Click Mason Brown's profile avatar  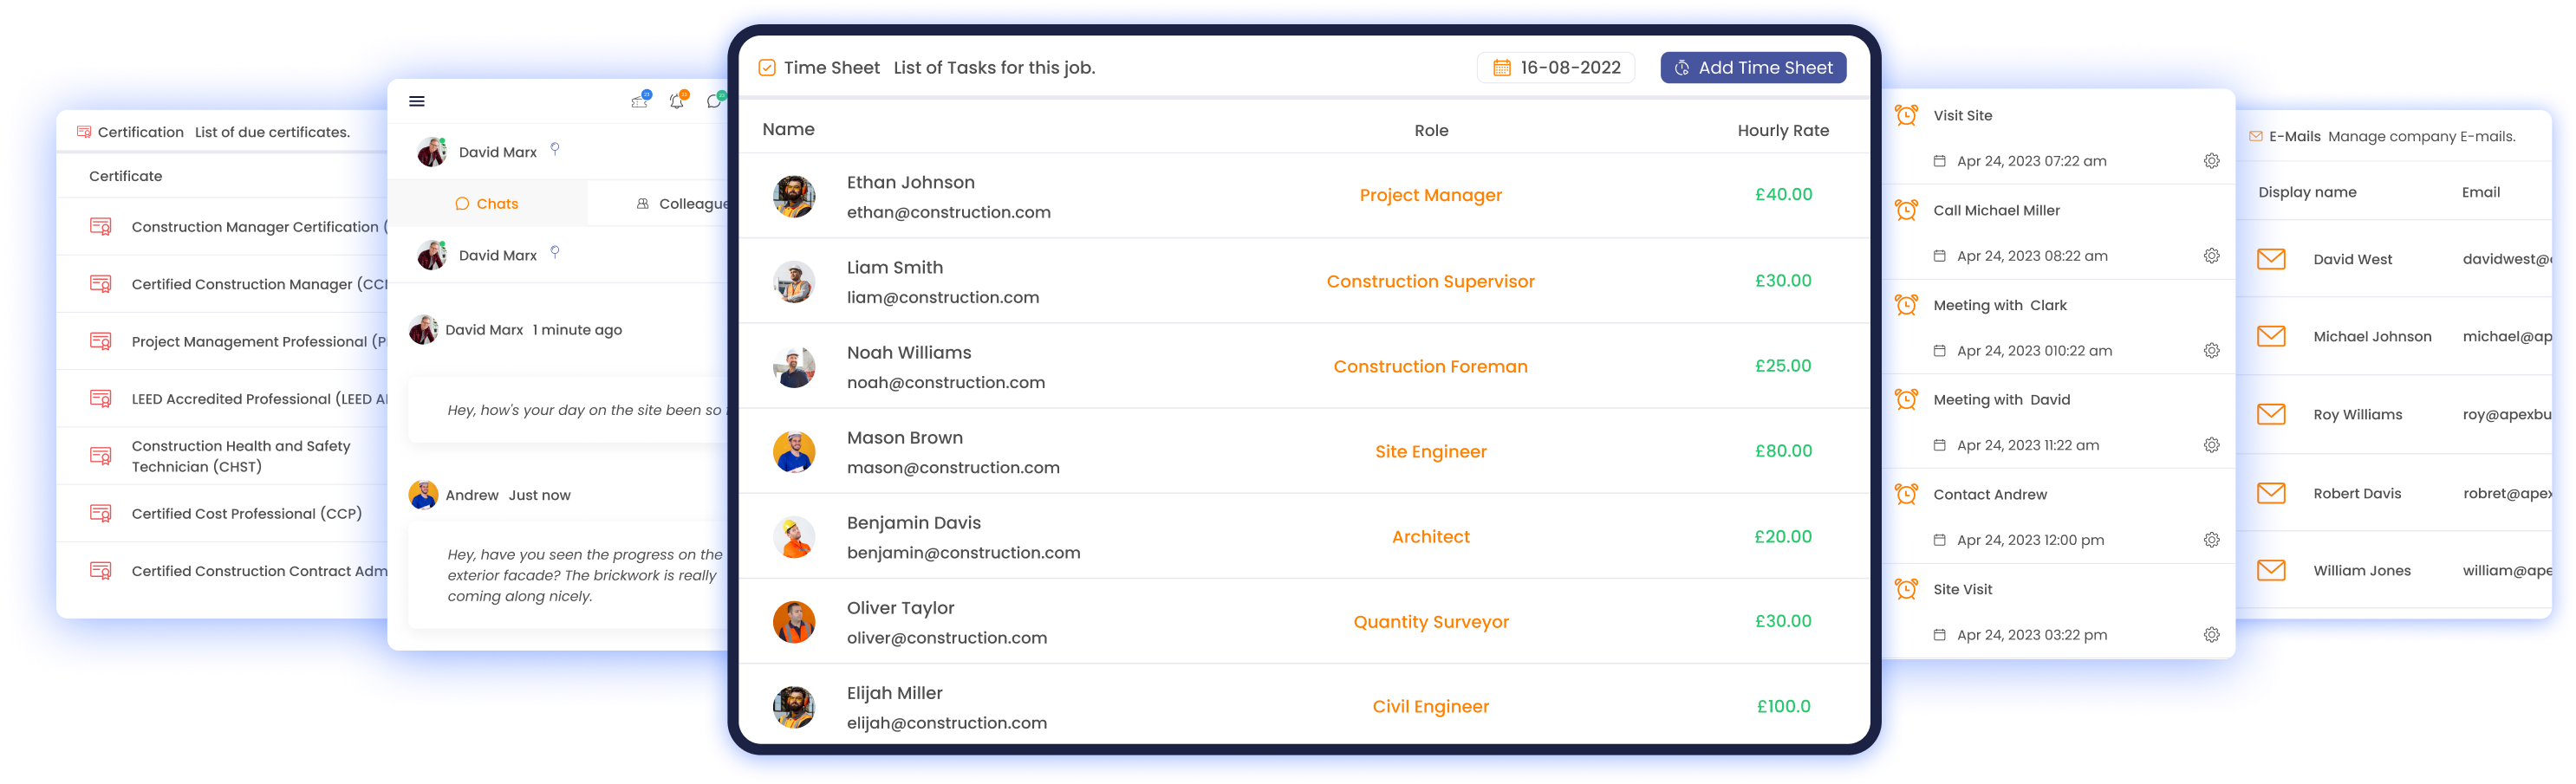[794, 452]
